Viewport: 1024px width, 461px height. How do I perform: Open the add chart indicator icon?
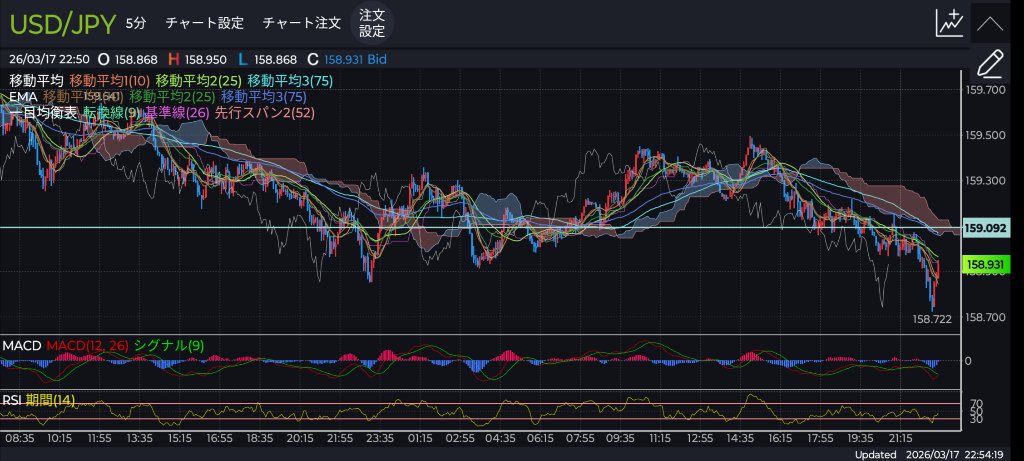coord(948,23)
